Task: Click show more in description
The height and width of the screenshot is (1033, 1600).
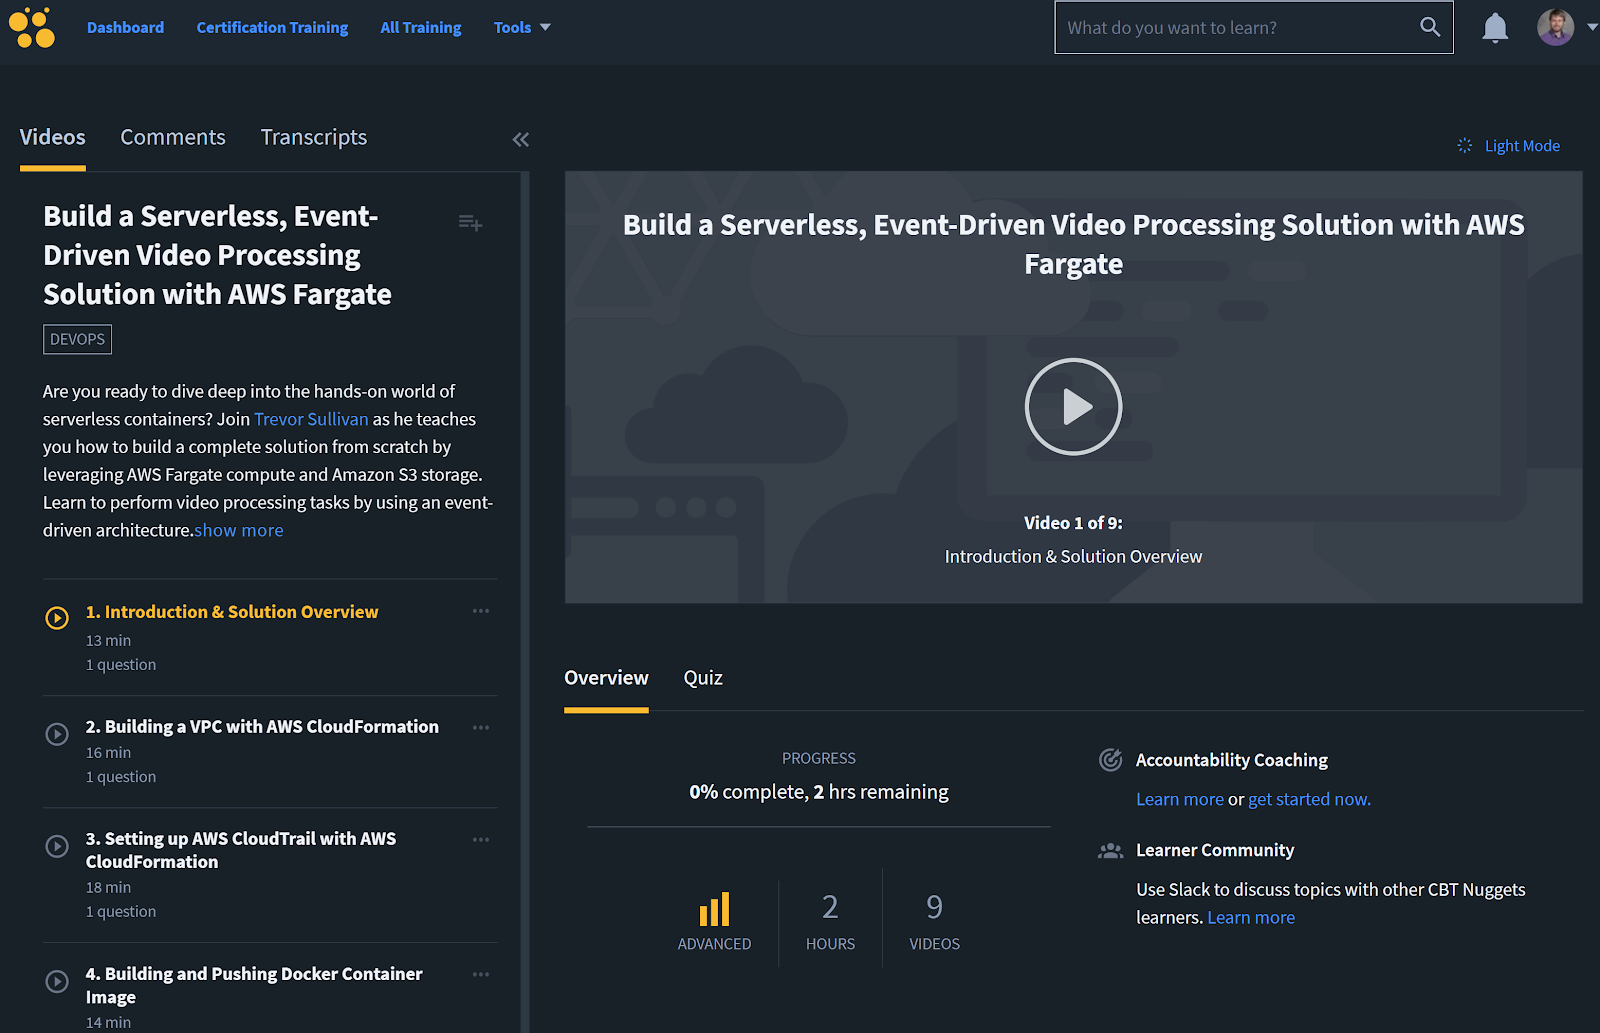Action: [239, 530]
